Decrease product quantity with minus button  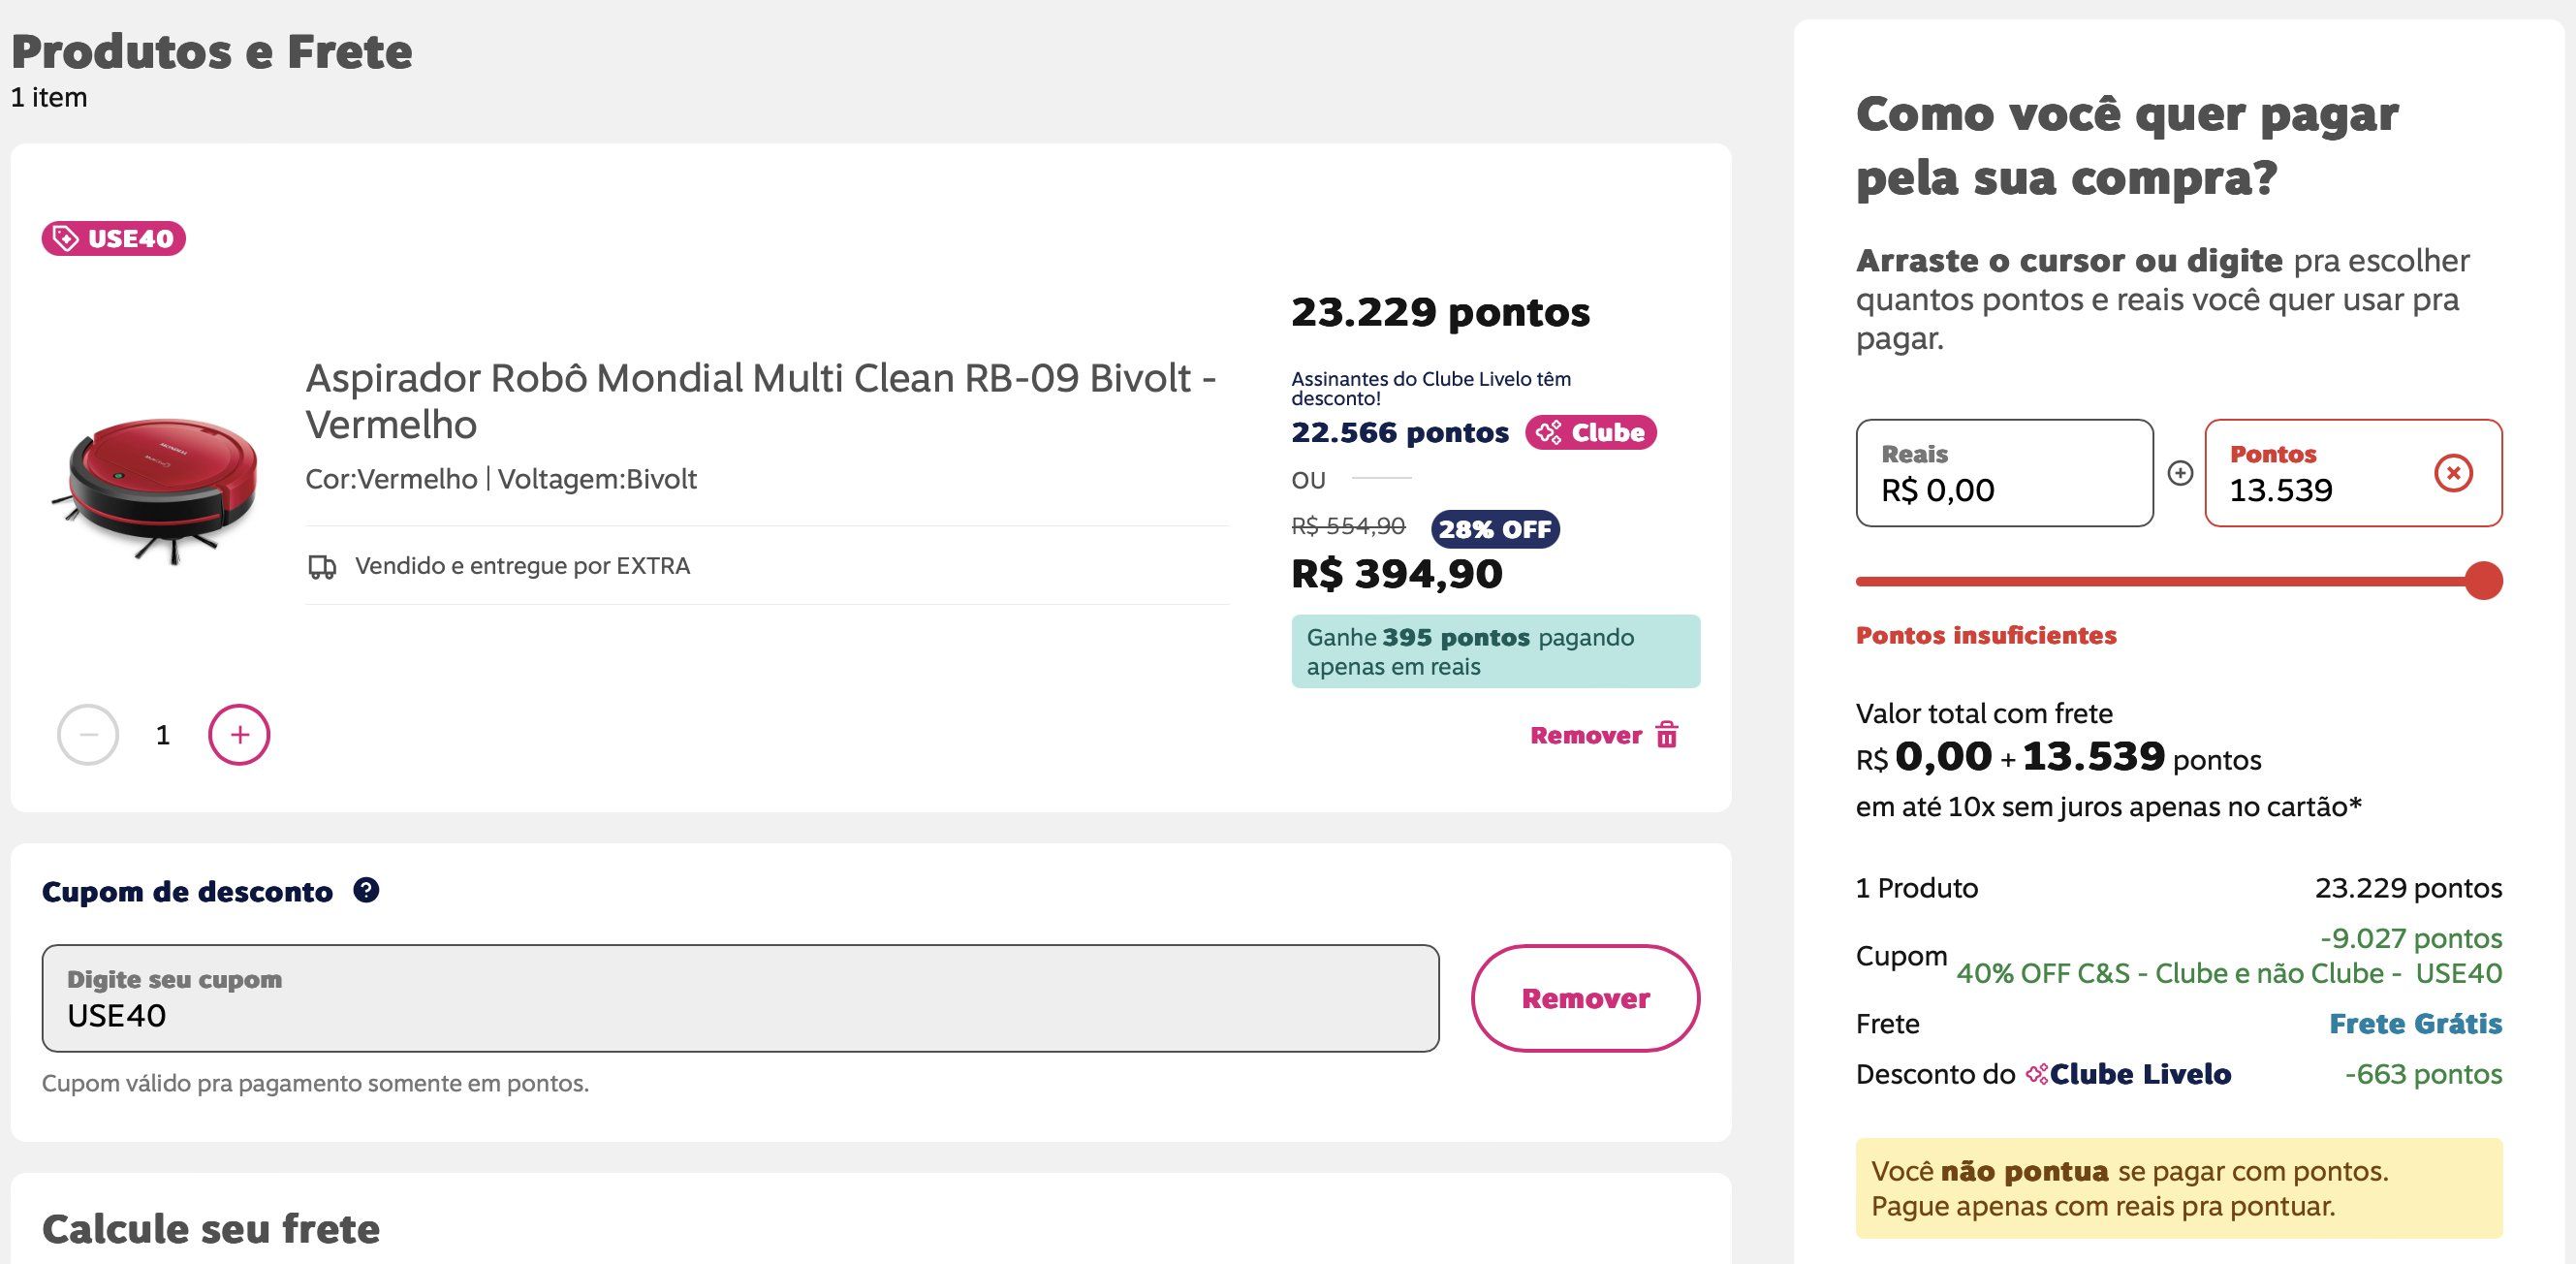click(88, 735)
